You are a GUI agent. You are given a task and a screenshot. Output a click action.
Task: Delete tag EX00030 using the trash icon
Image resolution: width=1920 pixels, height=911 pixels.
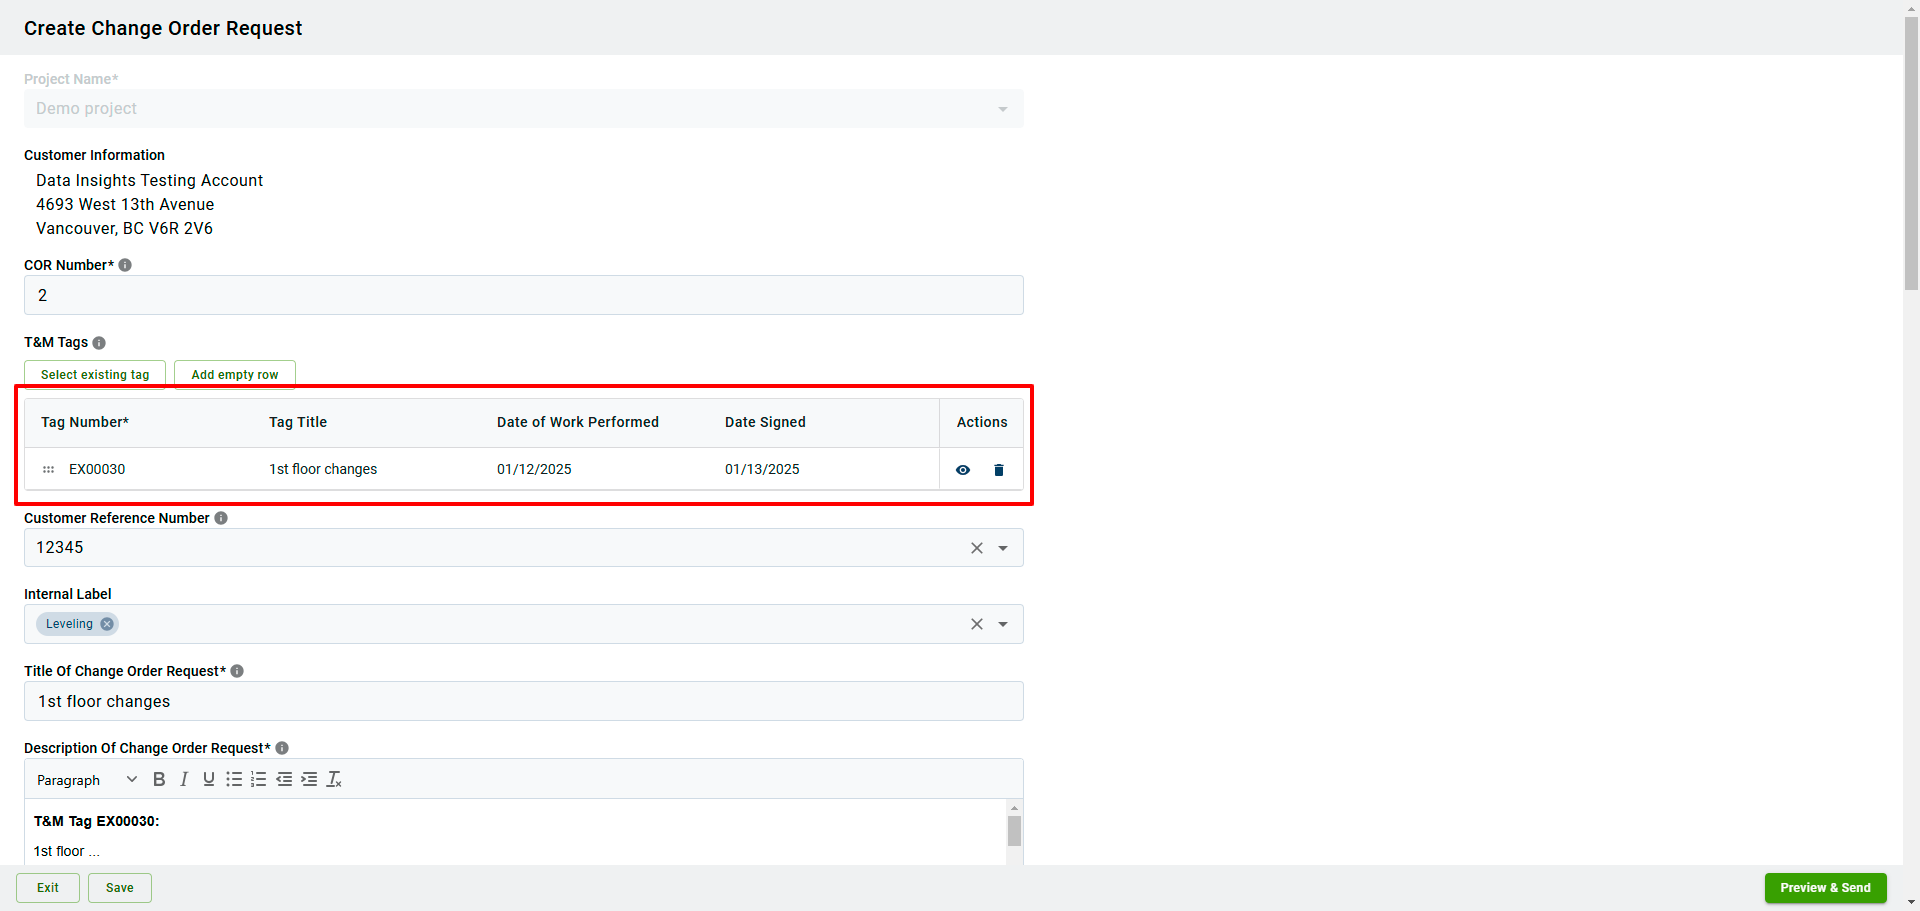point(998,469)
